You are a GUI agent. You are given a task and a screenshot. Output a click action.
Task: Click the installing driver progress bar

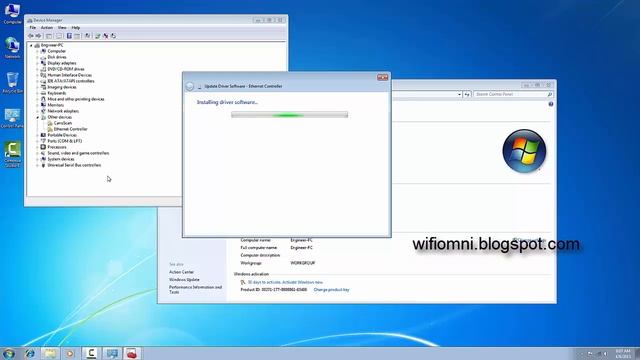[289, 115]
